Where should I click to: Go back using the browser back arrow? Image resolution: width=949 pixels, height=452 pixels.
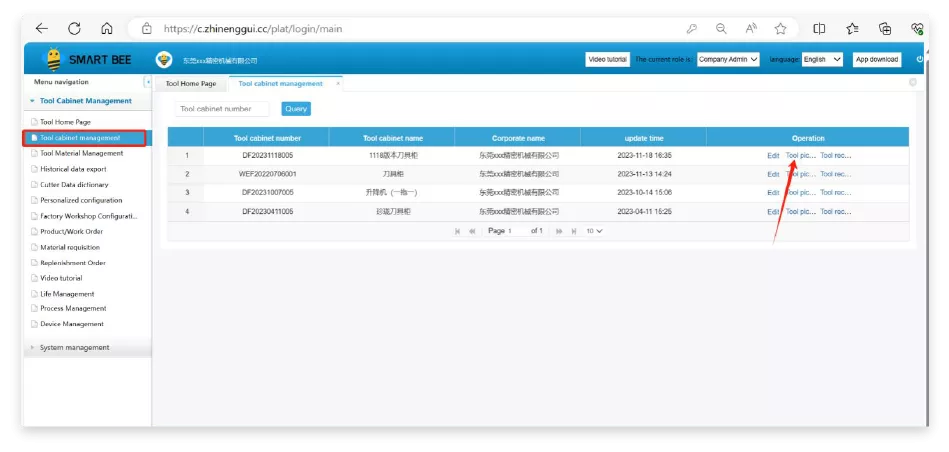click(41, 28)
